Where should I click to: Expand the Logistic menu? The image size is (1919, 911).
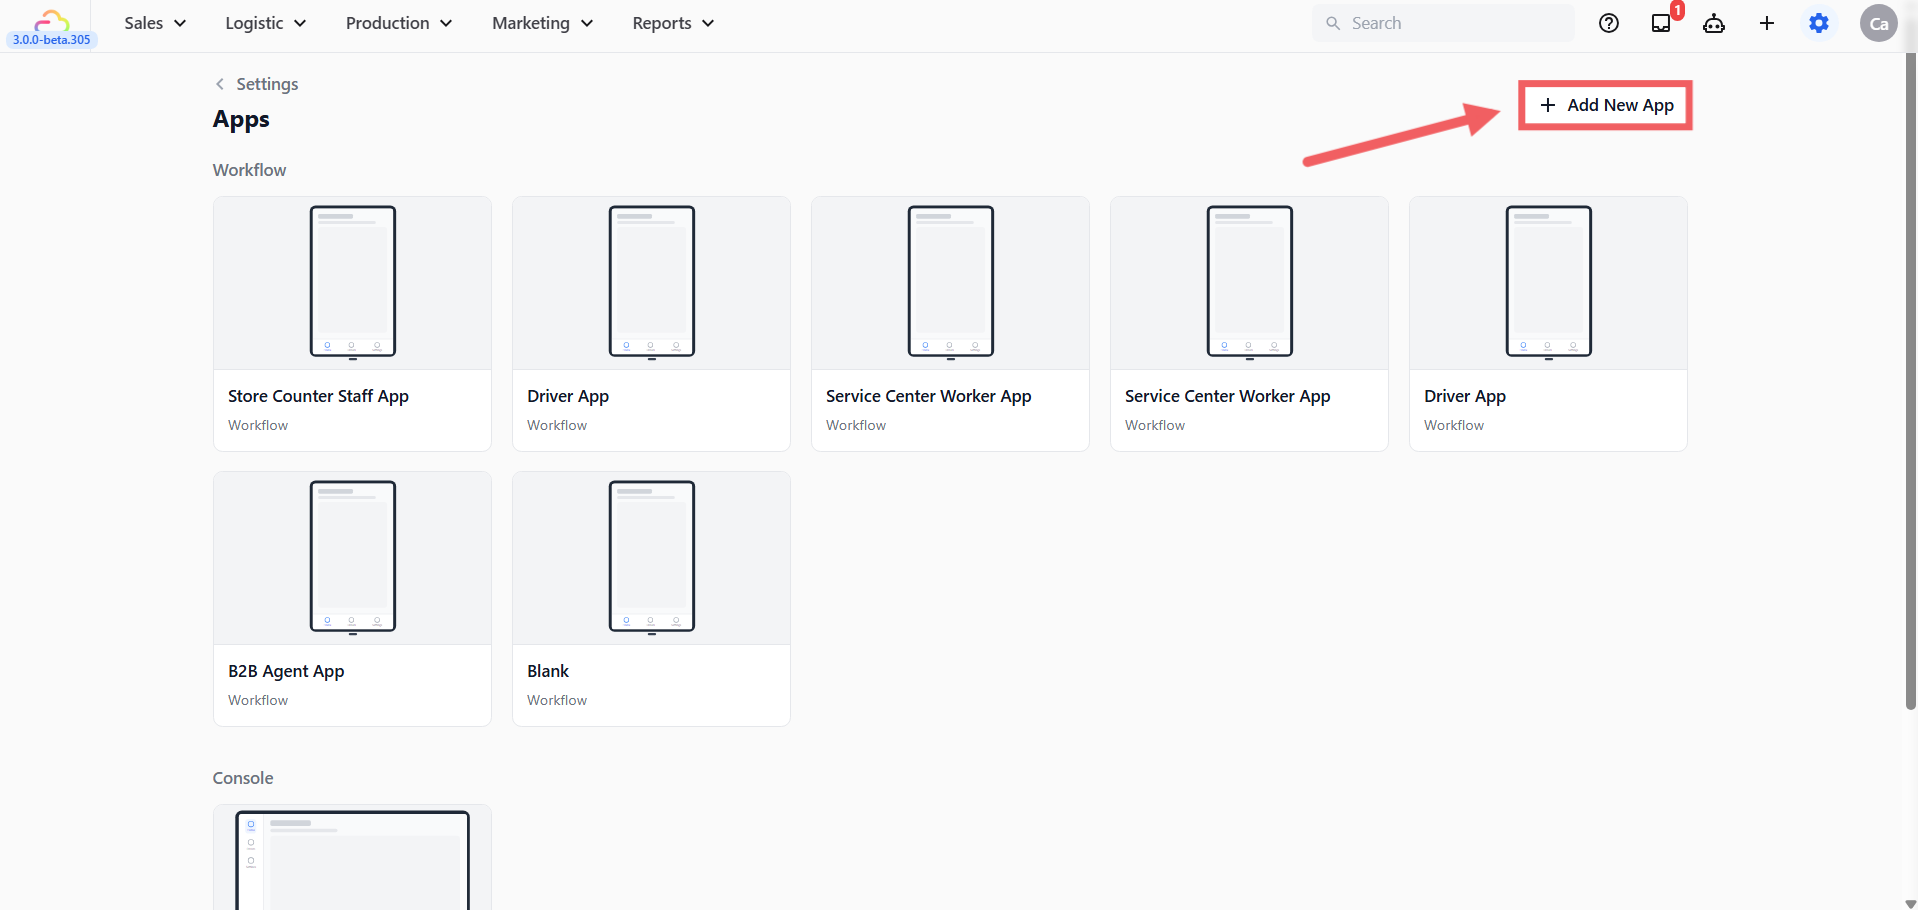tap(265, 23)
